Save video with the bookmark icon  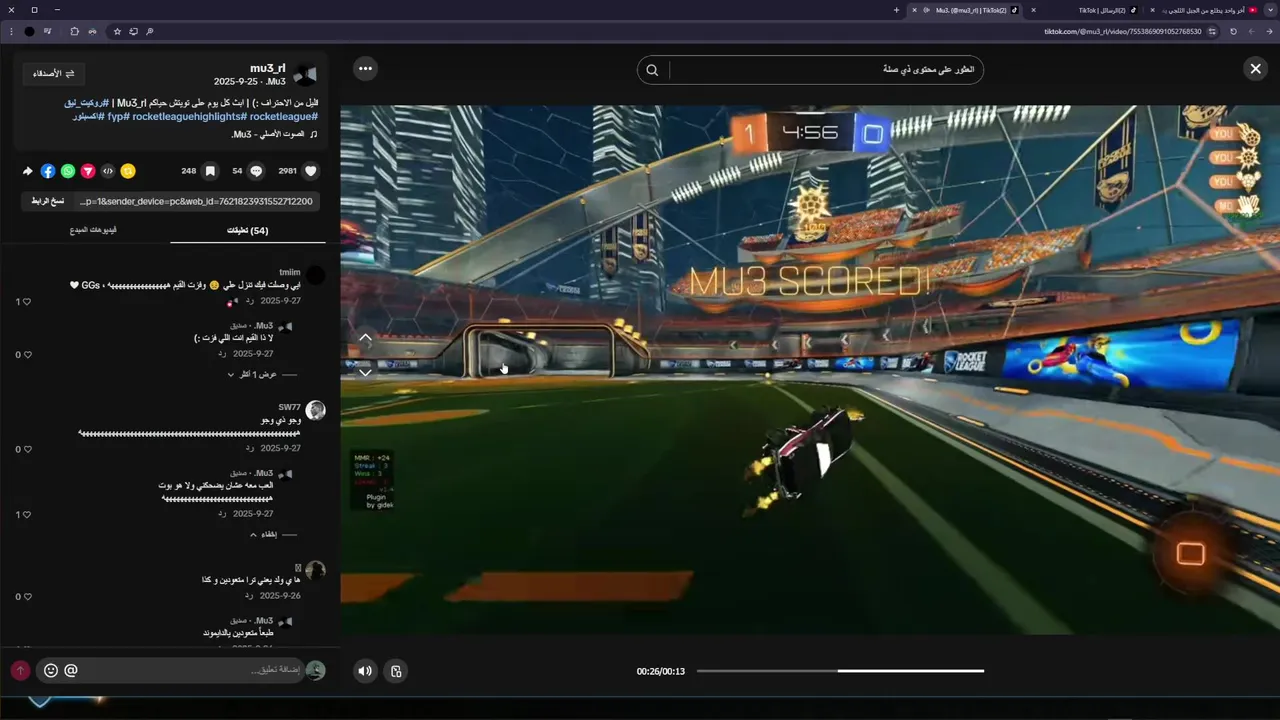(x=210, y=171)
